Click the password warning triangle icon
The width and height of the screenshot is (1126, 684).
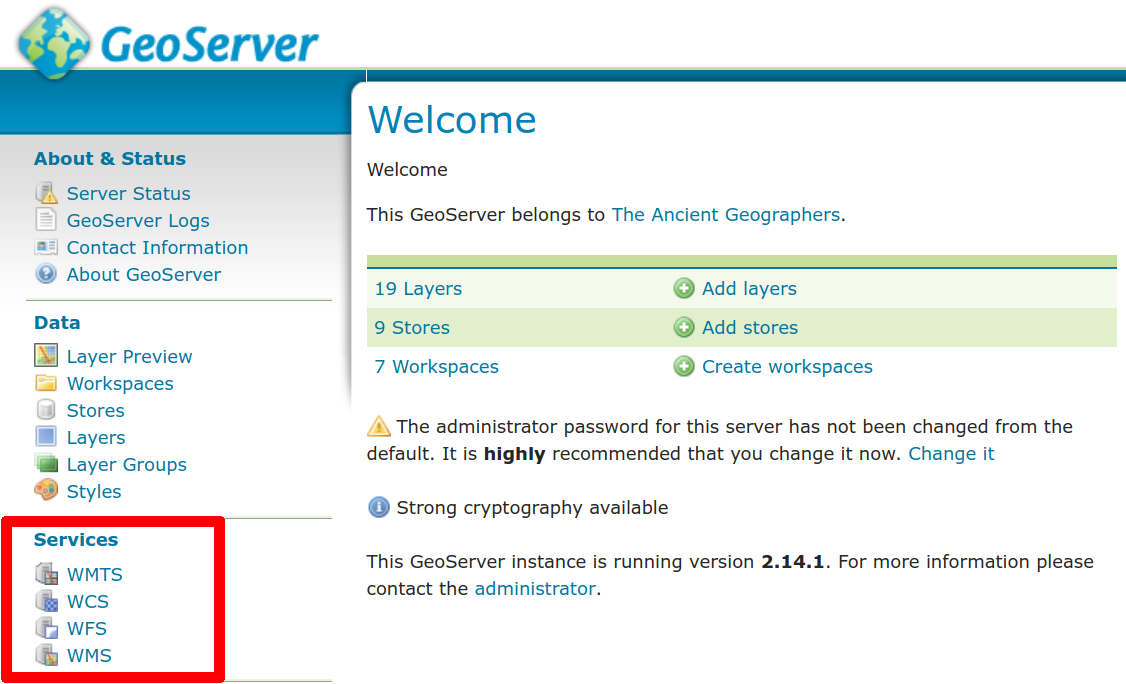tap(378, 426)
